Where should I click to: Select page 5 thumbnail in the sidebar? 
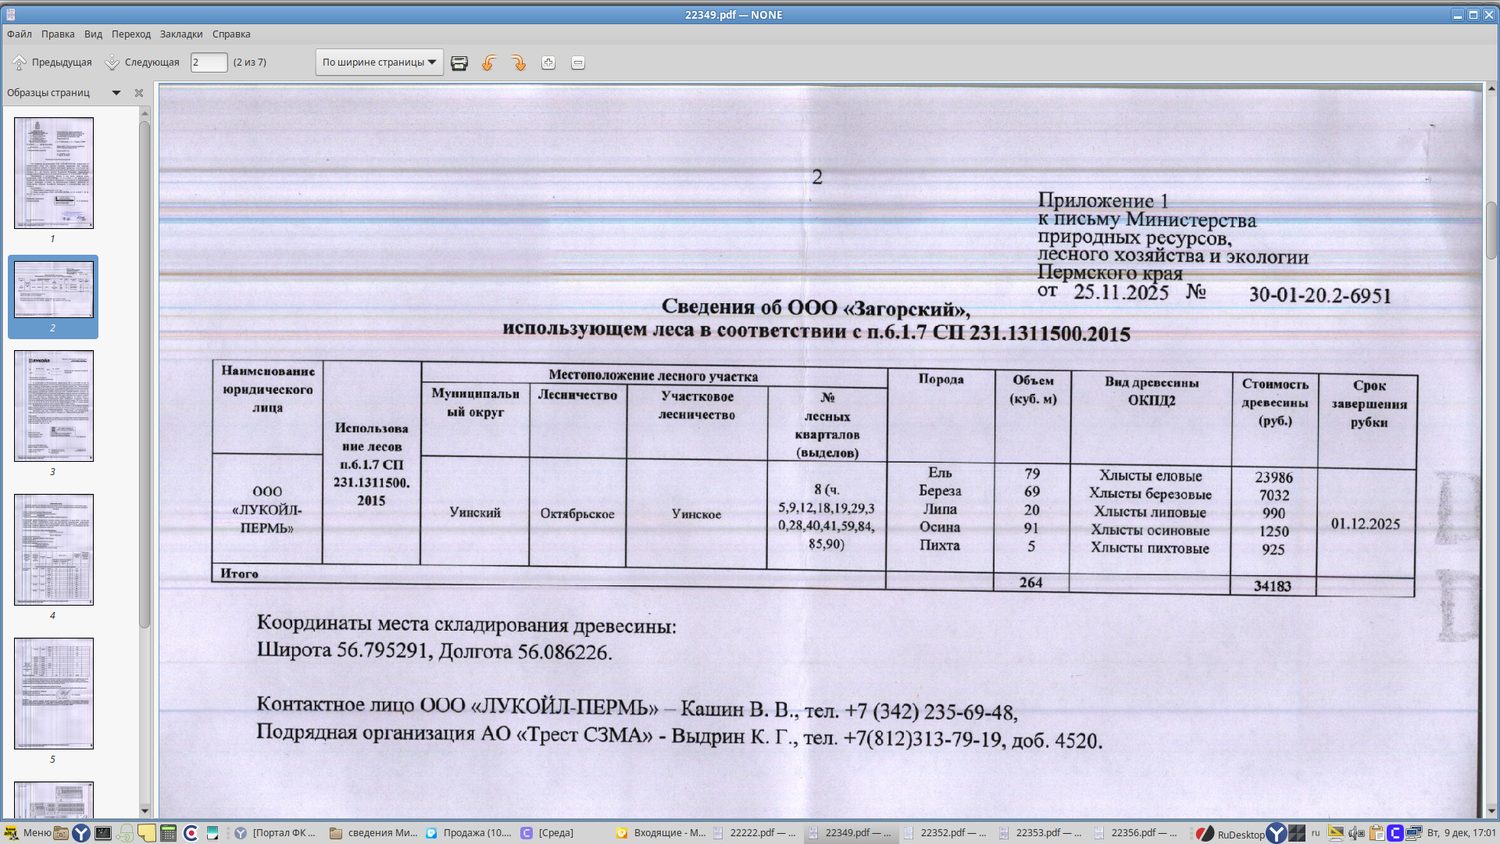pyautogui.click(x=54, y=694)
